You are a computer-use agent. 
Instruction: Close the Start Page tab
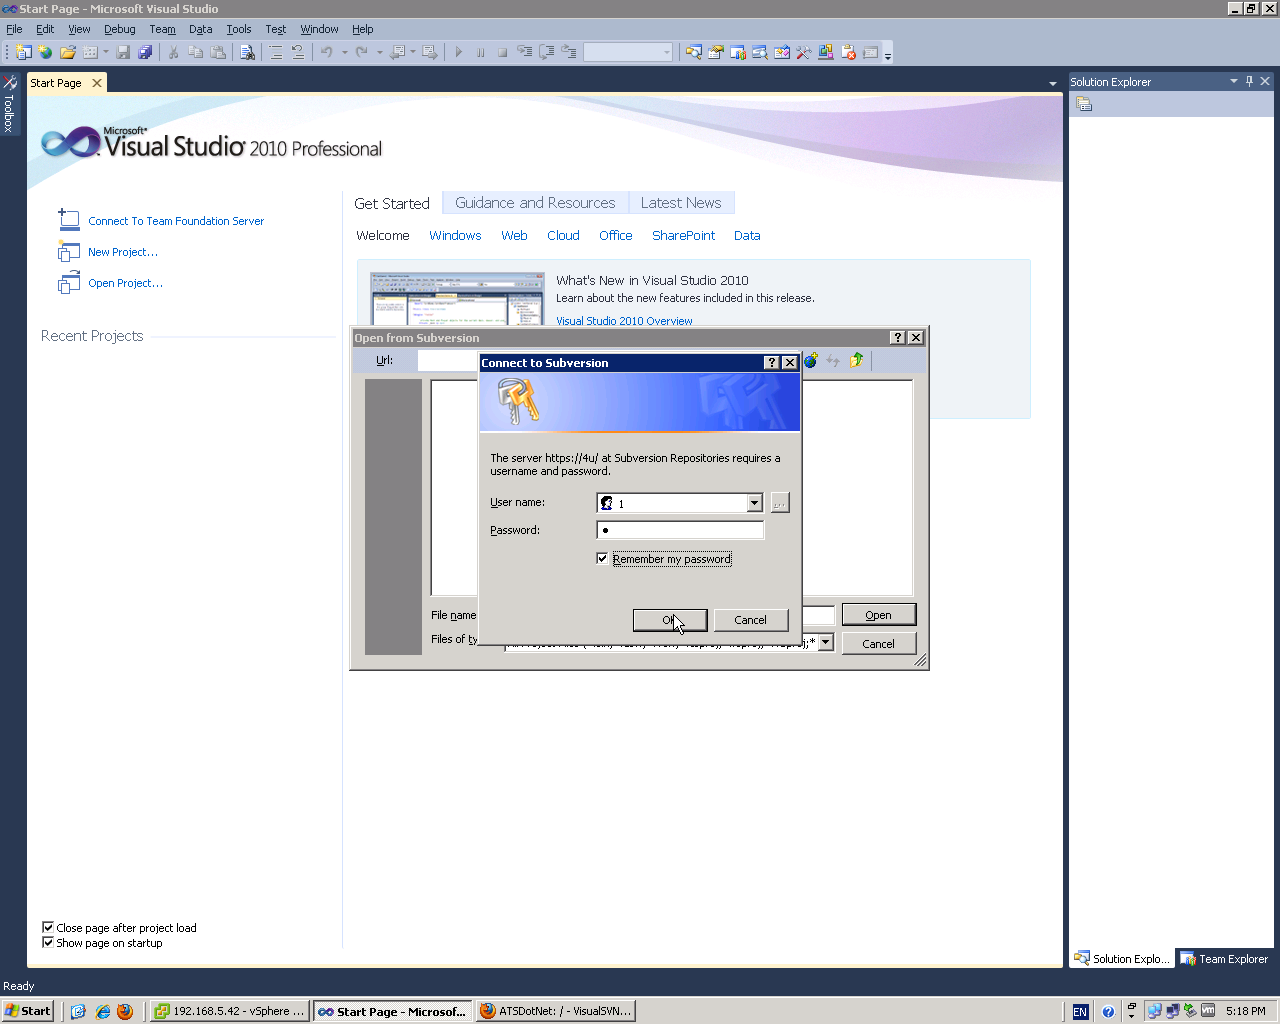click(x=97, y=83)
